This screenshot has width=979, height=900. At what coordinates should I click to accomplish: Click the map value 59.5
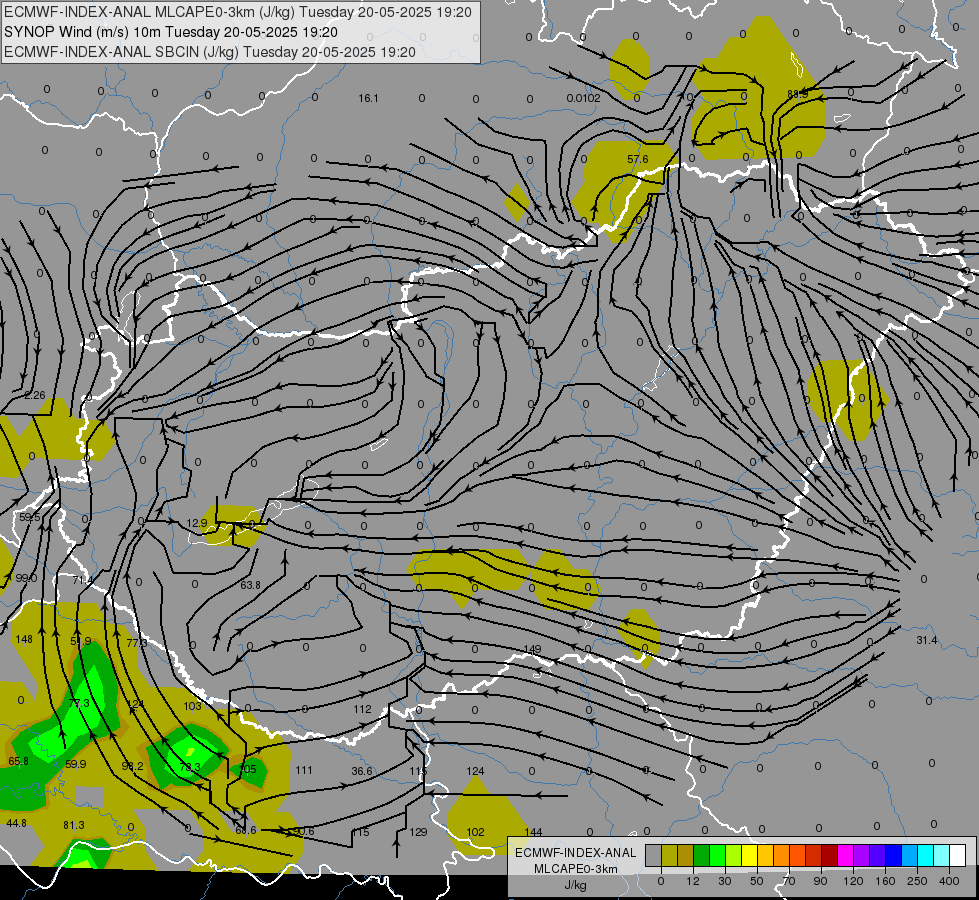click(x=29, y=517)
